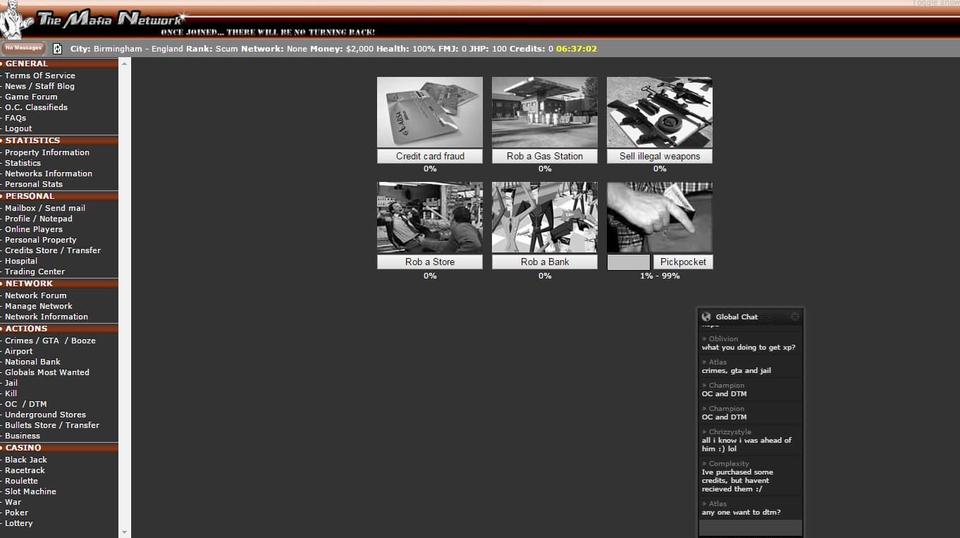The width and height of the screenshot is (960, 538).
Task: Click the gas station robbery image
Action: click(544, 112)
